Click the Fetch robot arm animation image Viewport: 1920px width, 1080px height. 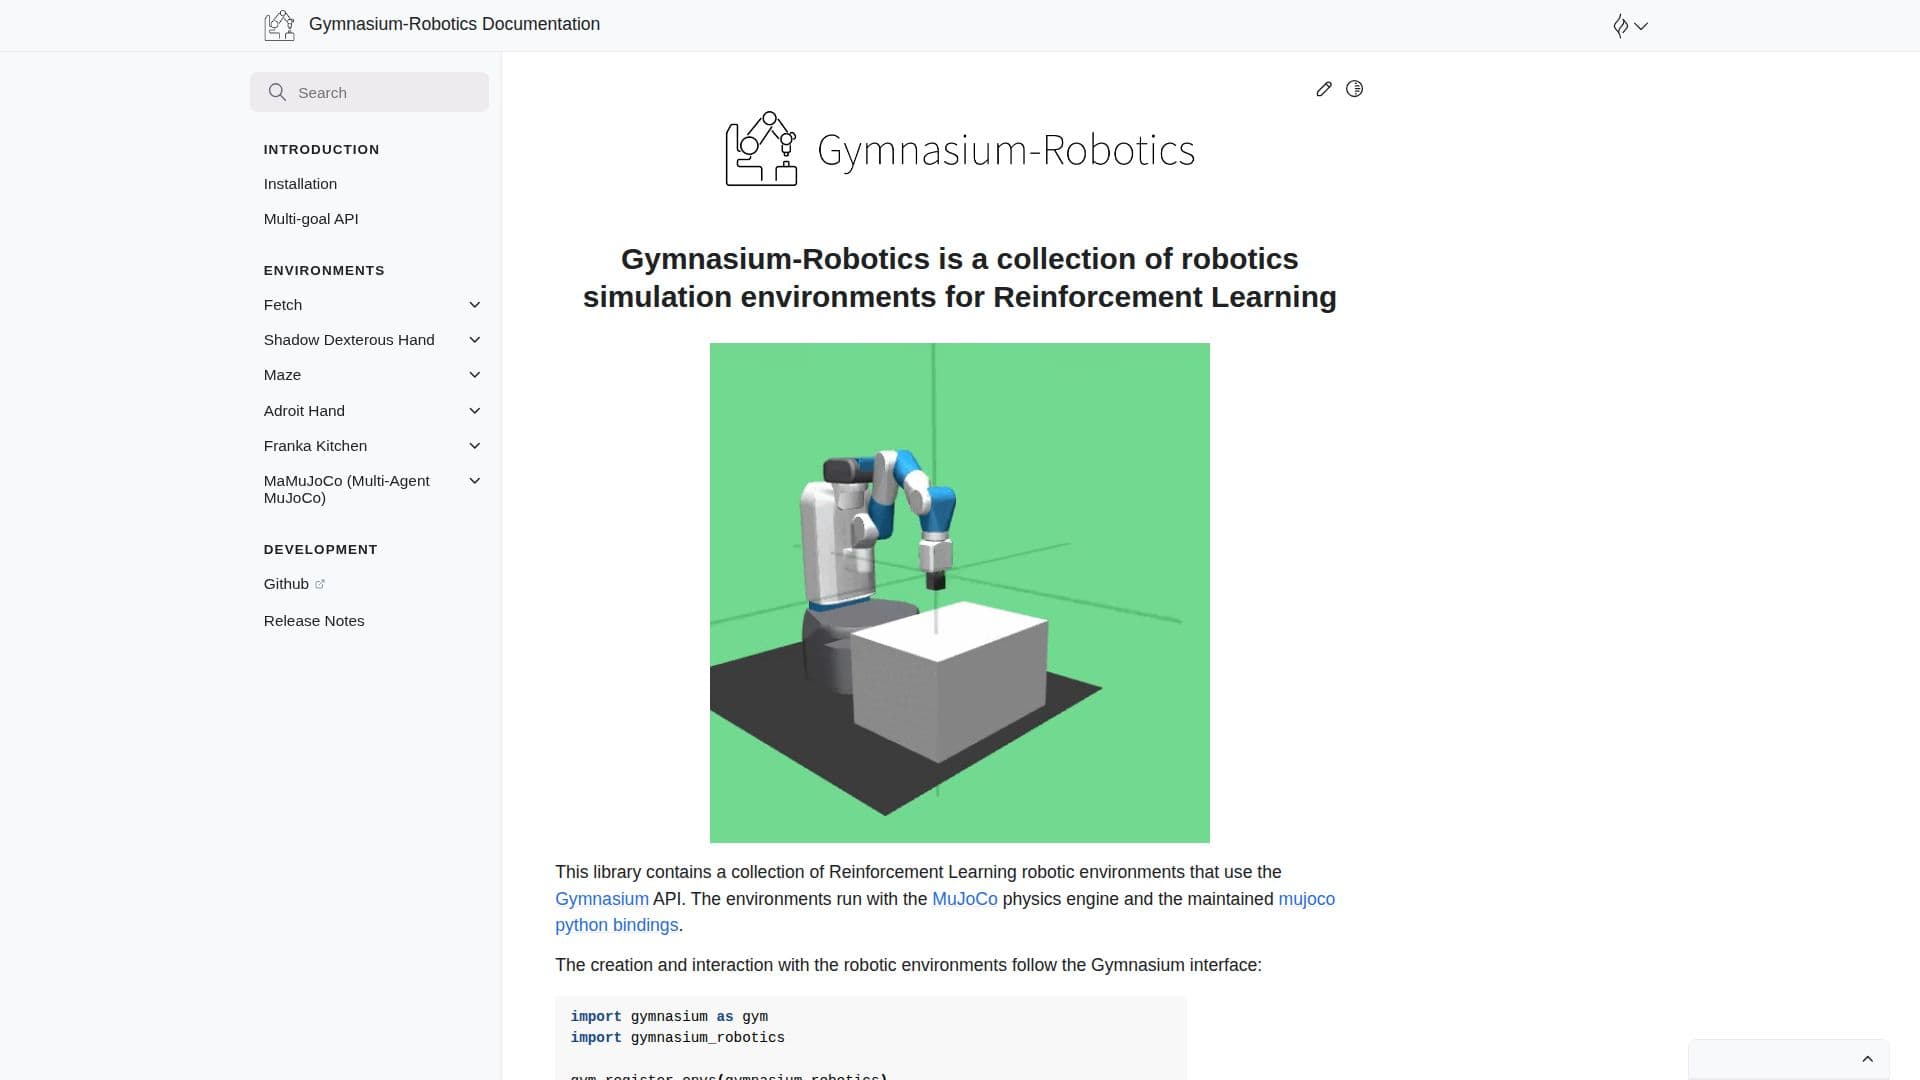(960, 593)
